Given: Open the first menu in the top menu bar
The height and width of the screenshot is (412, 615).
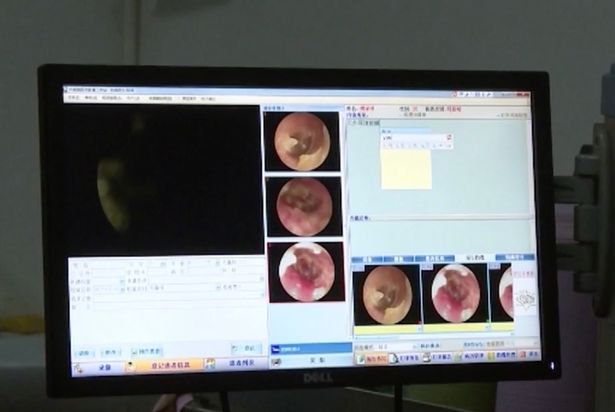Looking at the screenshot, I should tap(74, 98).
